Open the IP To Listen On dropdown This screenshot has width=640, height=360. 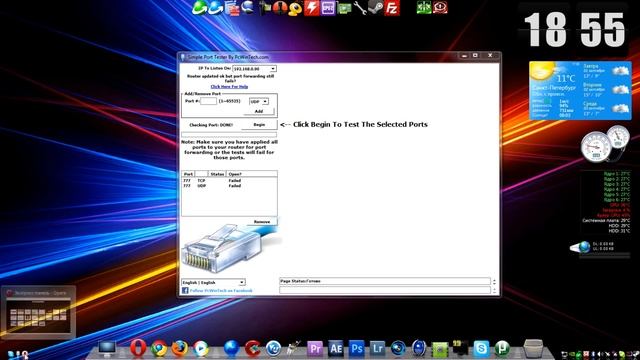click(x=254, y=69)
